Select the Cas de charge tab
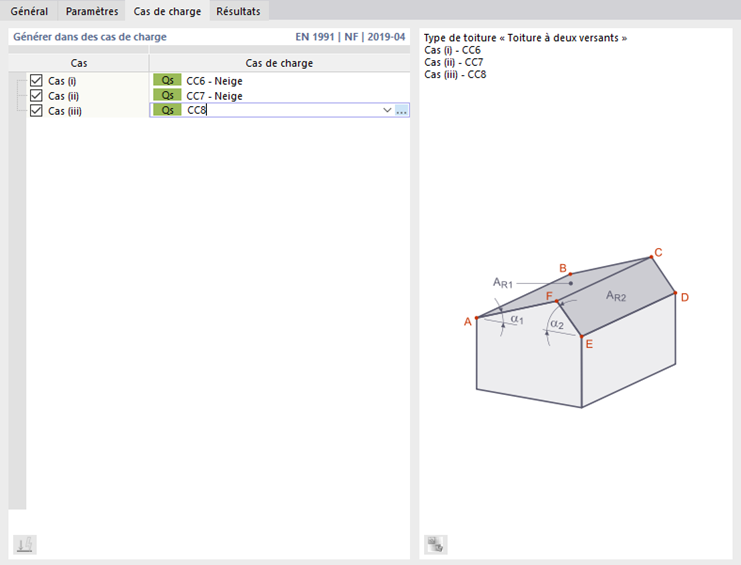 (167, 11)
